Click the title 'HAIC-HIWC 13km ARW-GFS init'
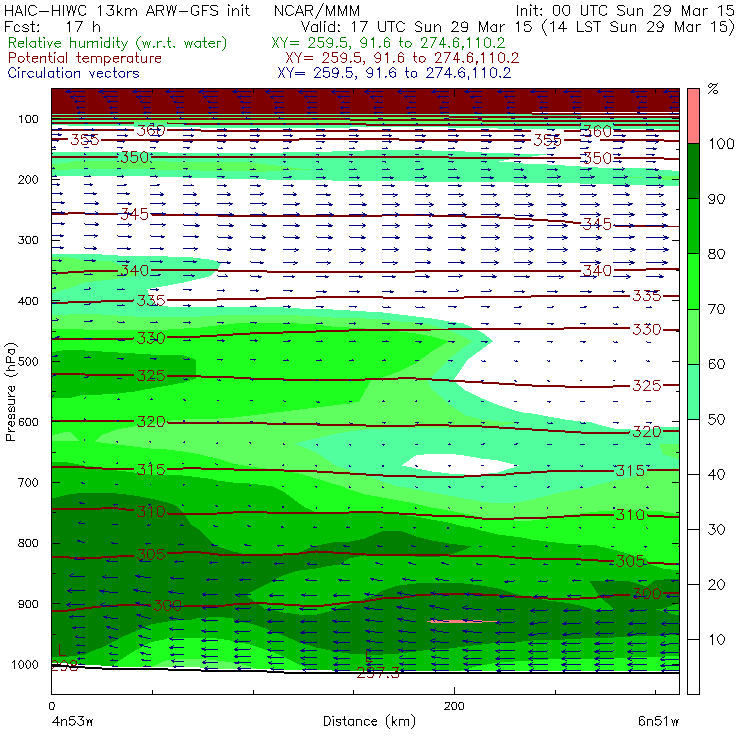740x740 pixels. point(127,10)
